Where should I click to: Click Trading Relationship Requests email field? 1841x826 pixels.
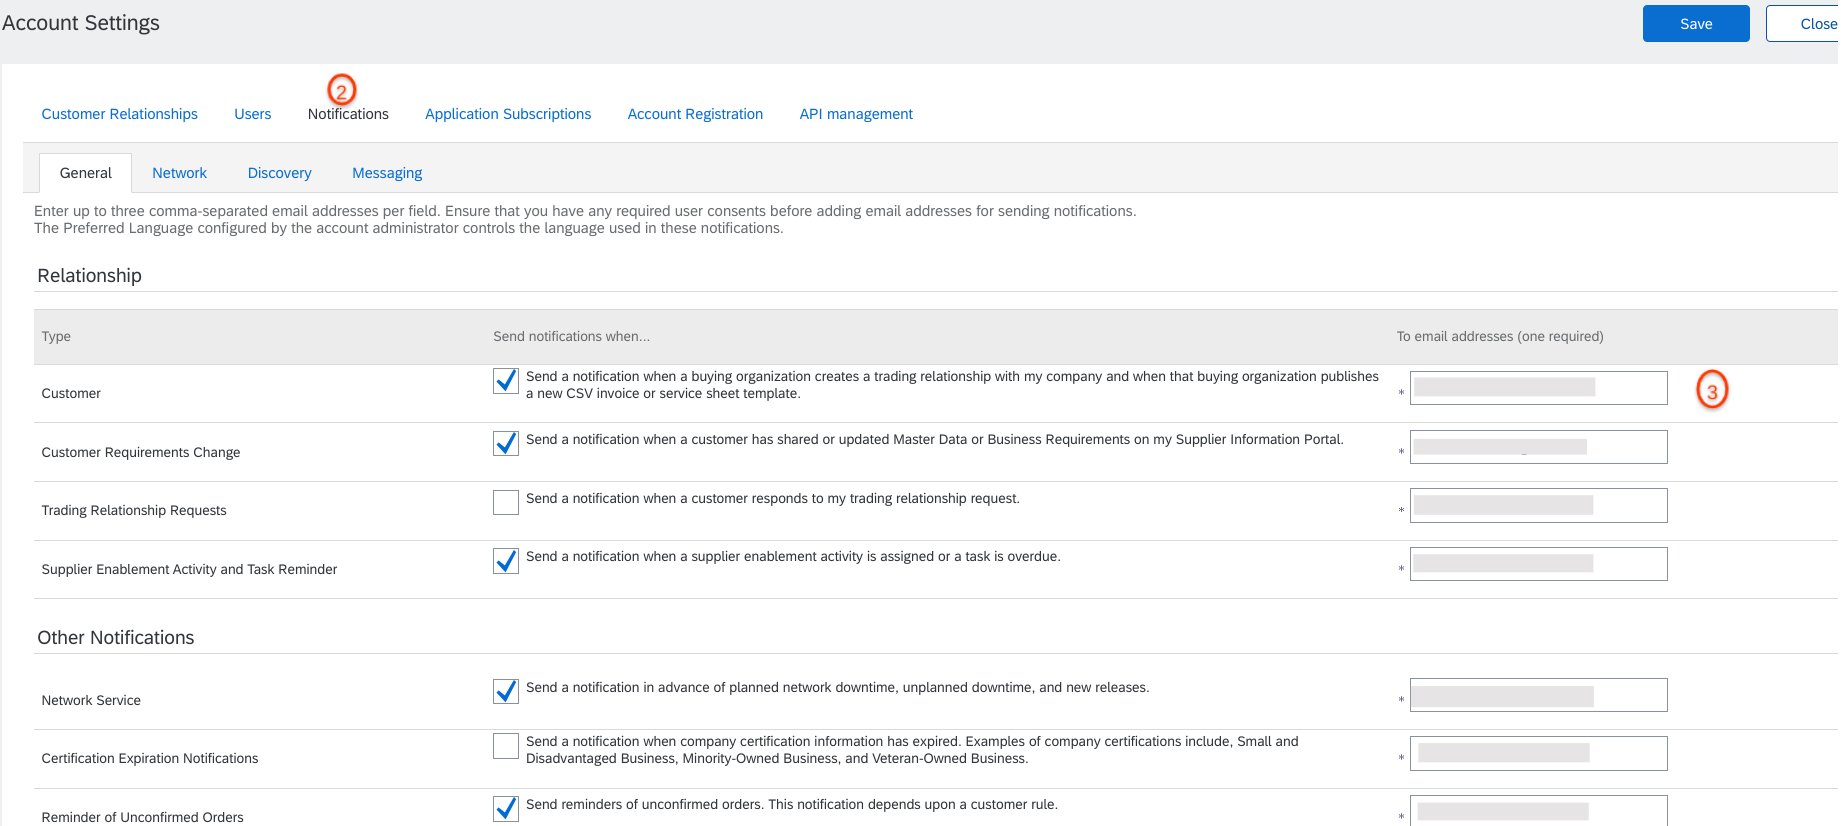click(x=1538, y=505)
